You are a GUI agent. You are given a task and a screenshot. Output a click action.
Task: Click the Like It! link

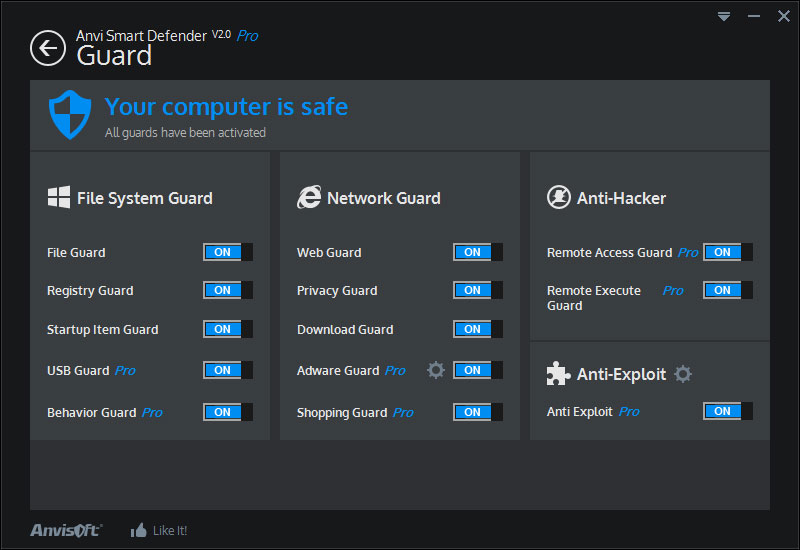pyautogui.click(x=170, y=531)
